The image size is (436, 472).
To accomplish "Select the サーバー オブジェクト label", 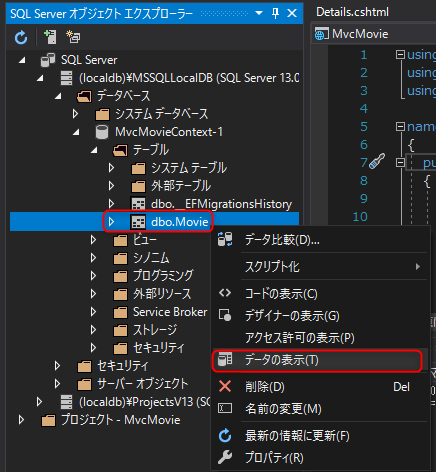I will (x=143, y=384).
